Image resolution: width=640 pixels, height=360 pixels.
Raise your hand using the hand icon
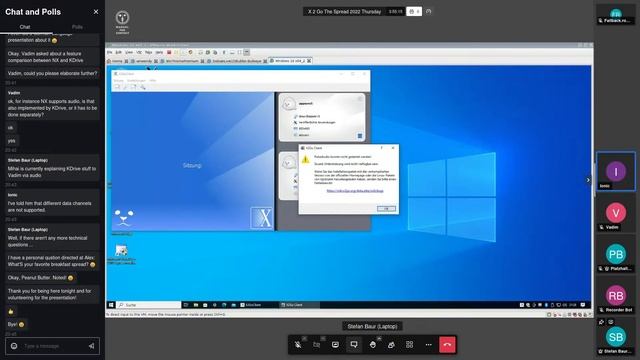pyautogui.click(x=373, y=345)
